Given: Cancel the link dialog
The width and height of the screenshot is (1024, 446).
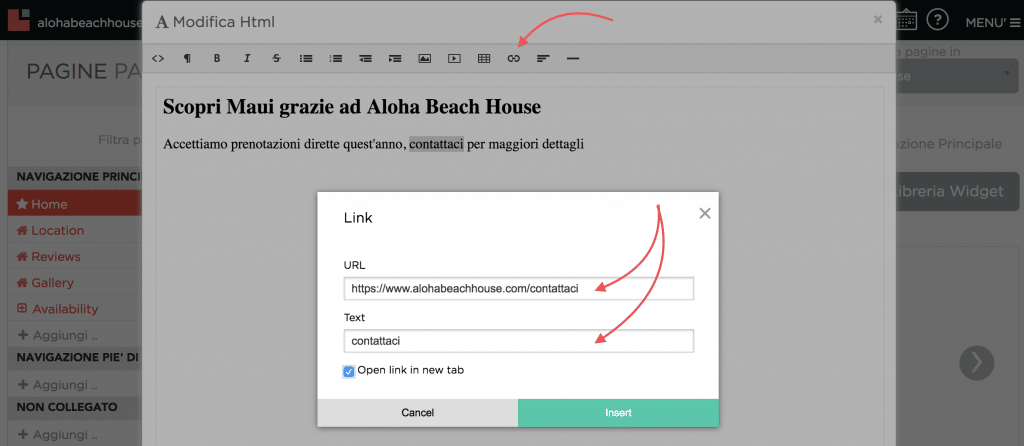Looking at the screenshot, I should coord(417,413).
